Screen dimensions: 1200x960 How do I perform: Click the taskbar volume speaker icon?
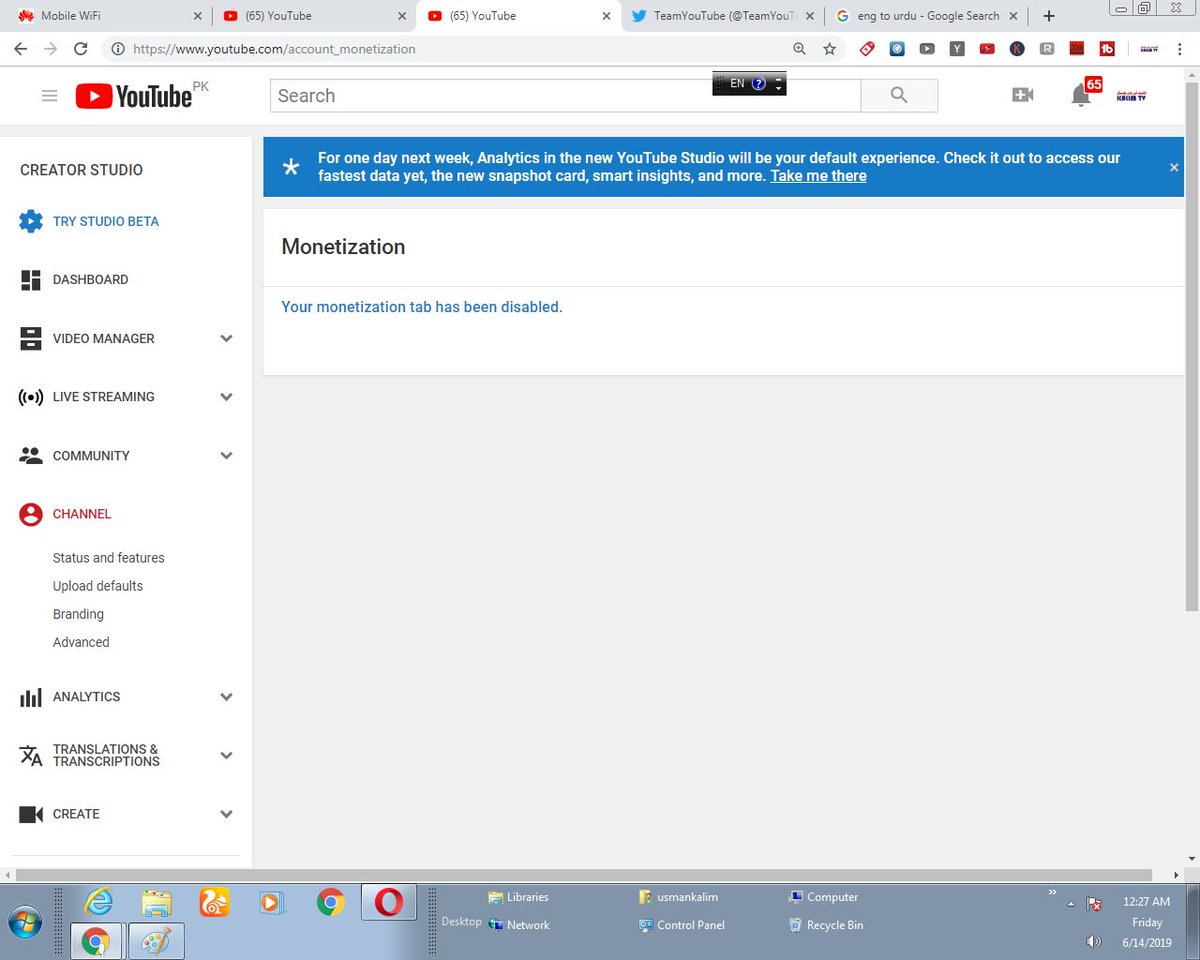[1093, 942]
